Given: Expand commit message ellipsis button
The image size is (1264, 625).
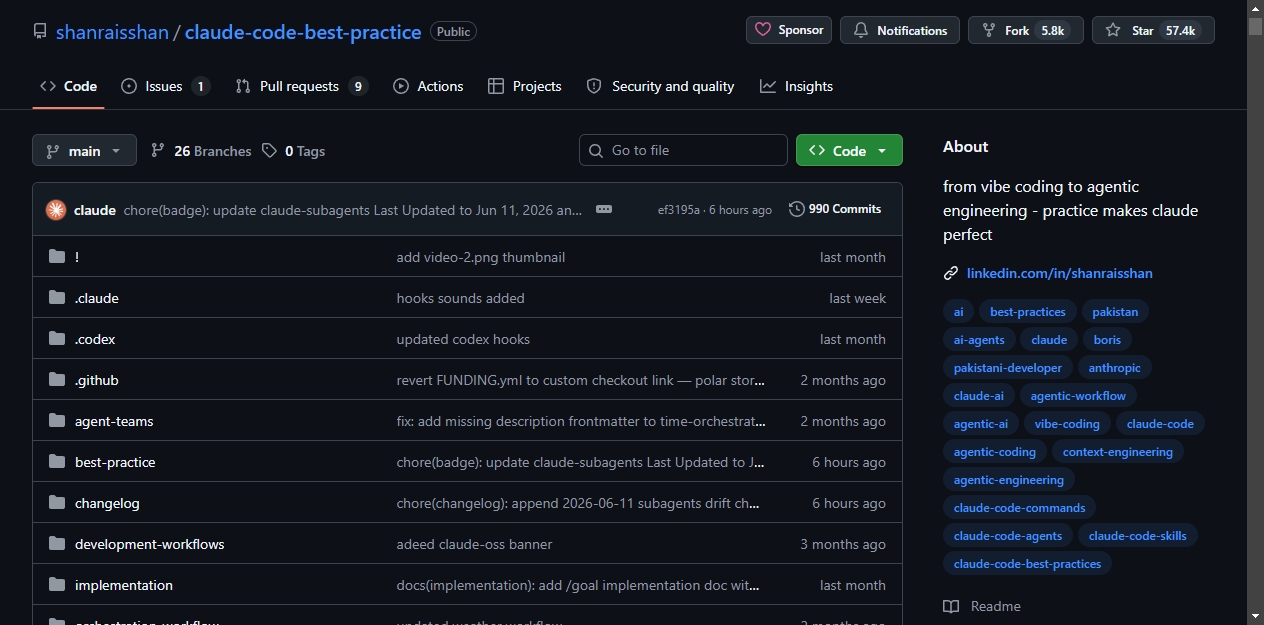Looking at the screenshot, I should [x=603, y=209].
